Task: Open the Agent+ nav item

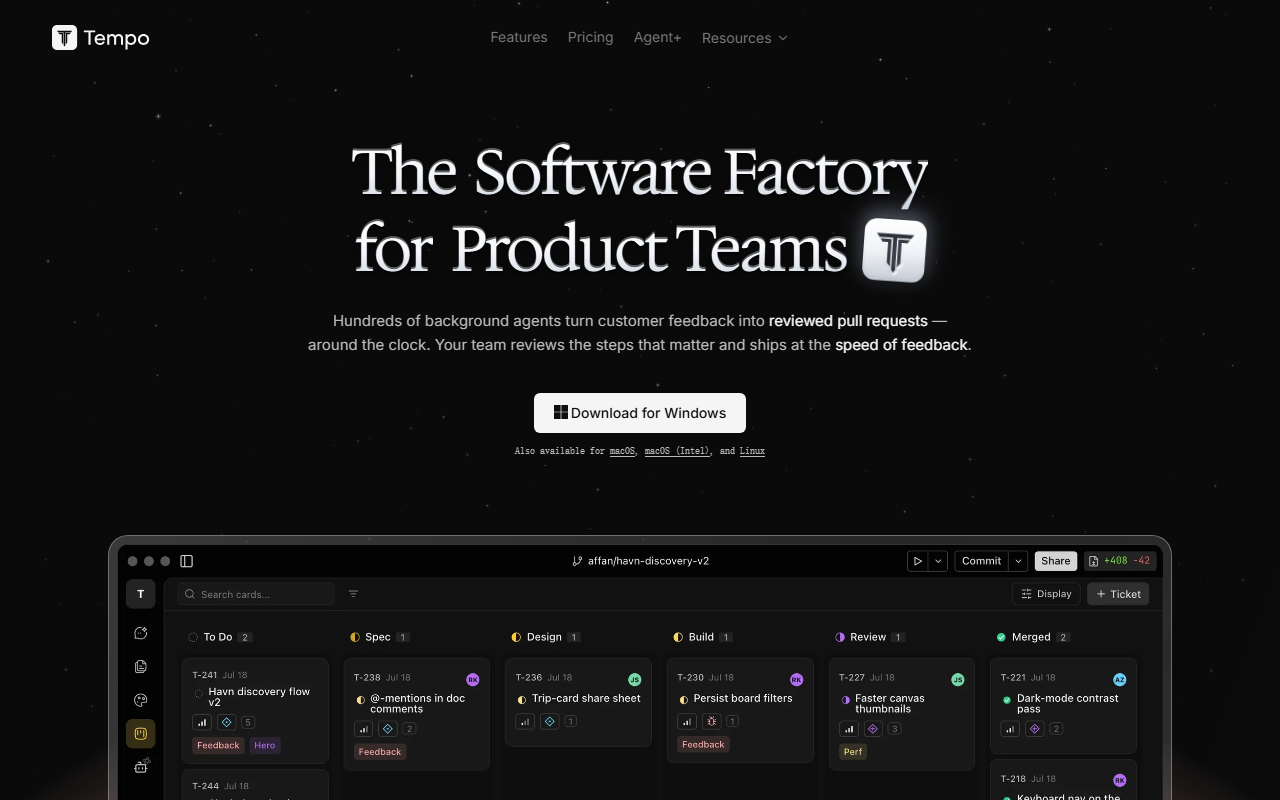Action: (x=657, y=37)
